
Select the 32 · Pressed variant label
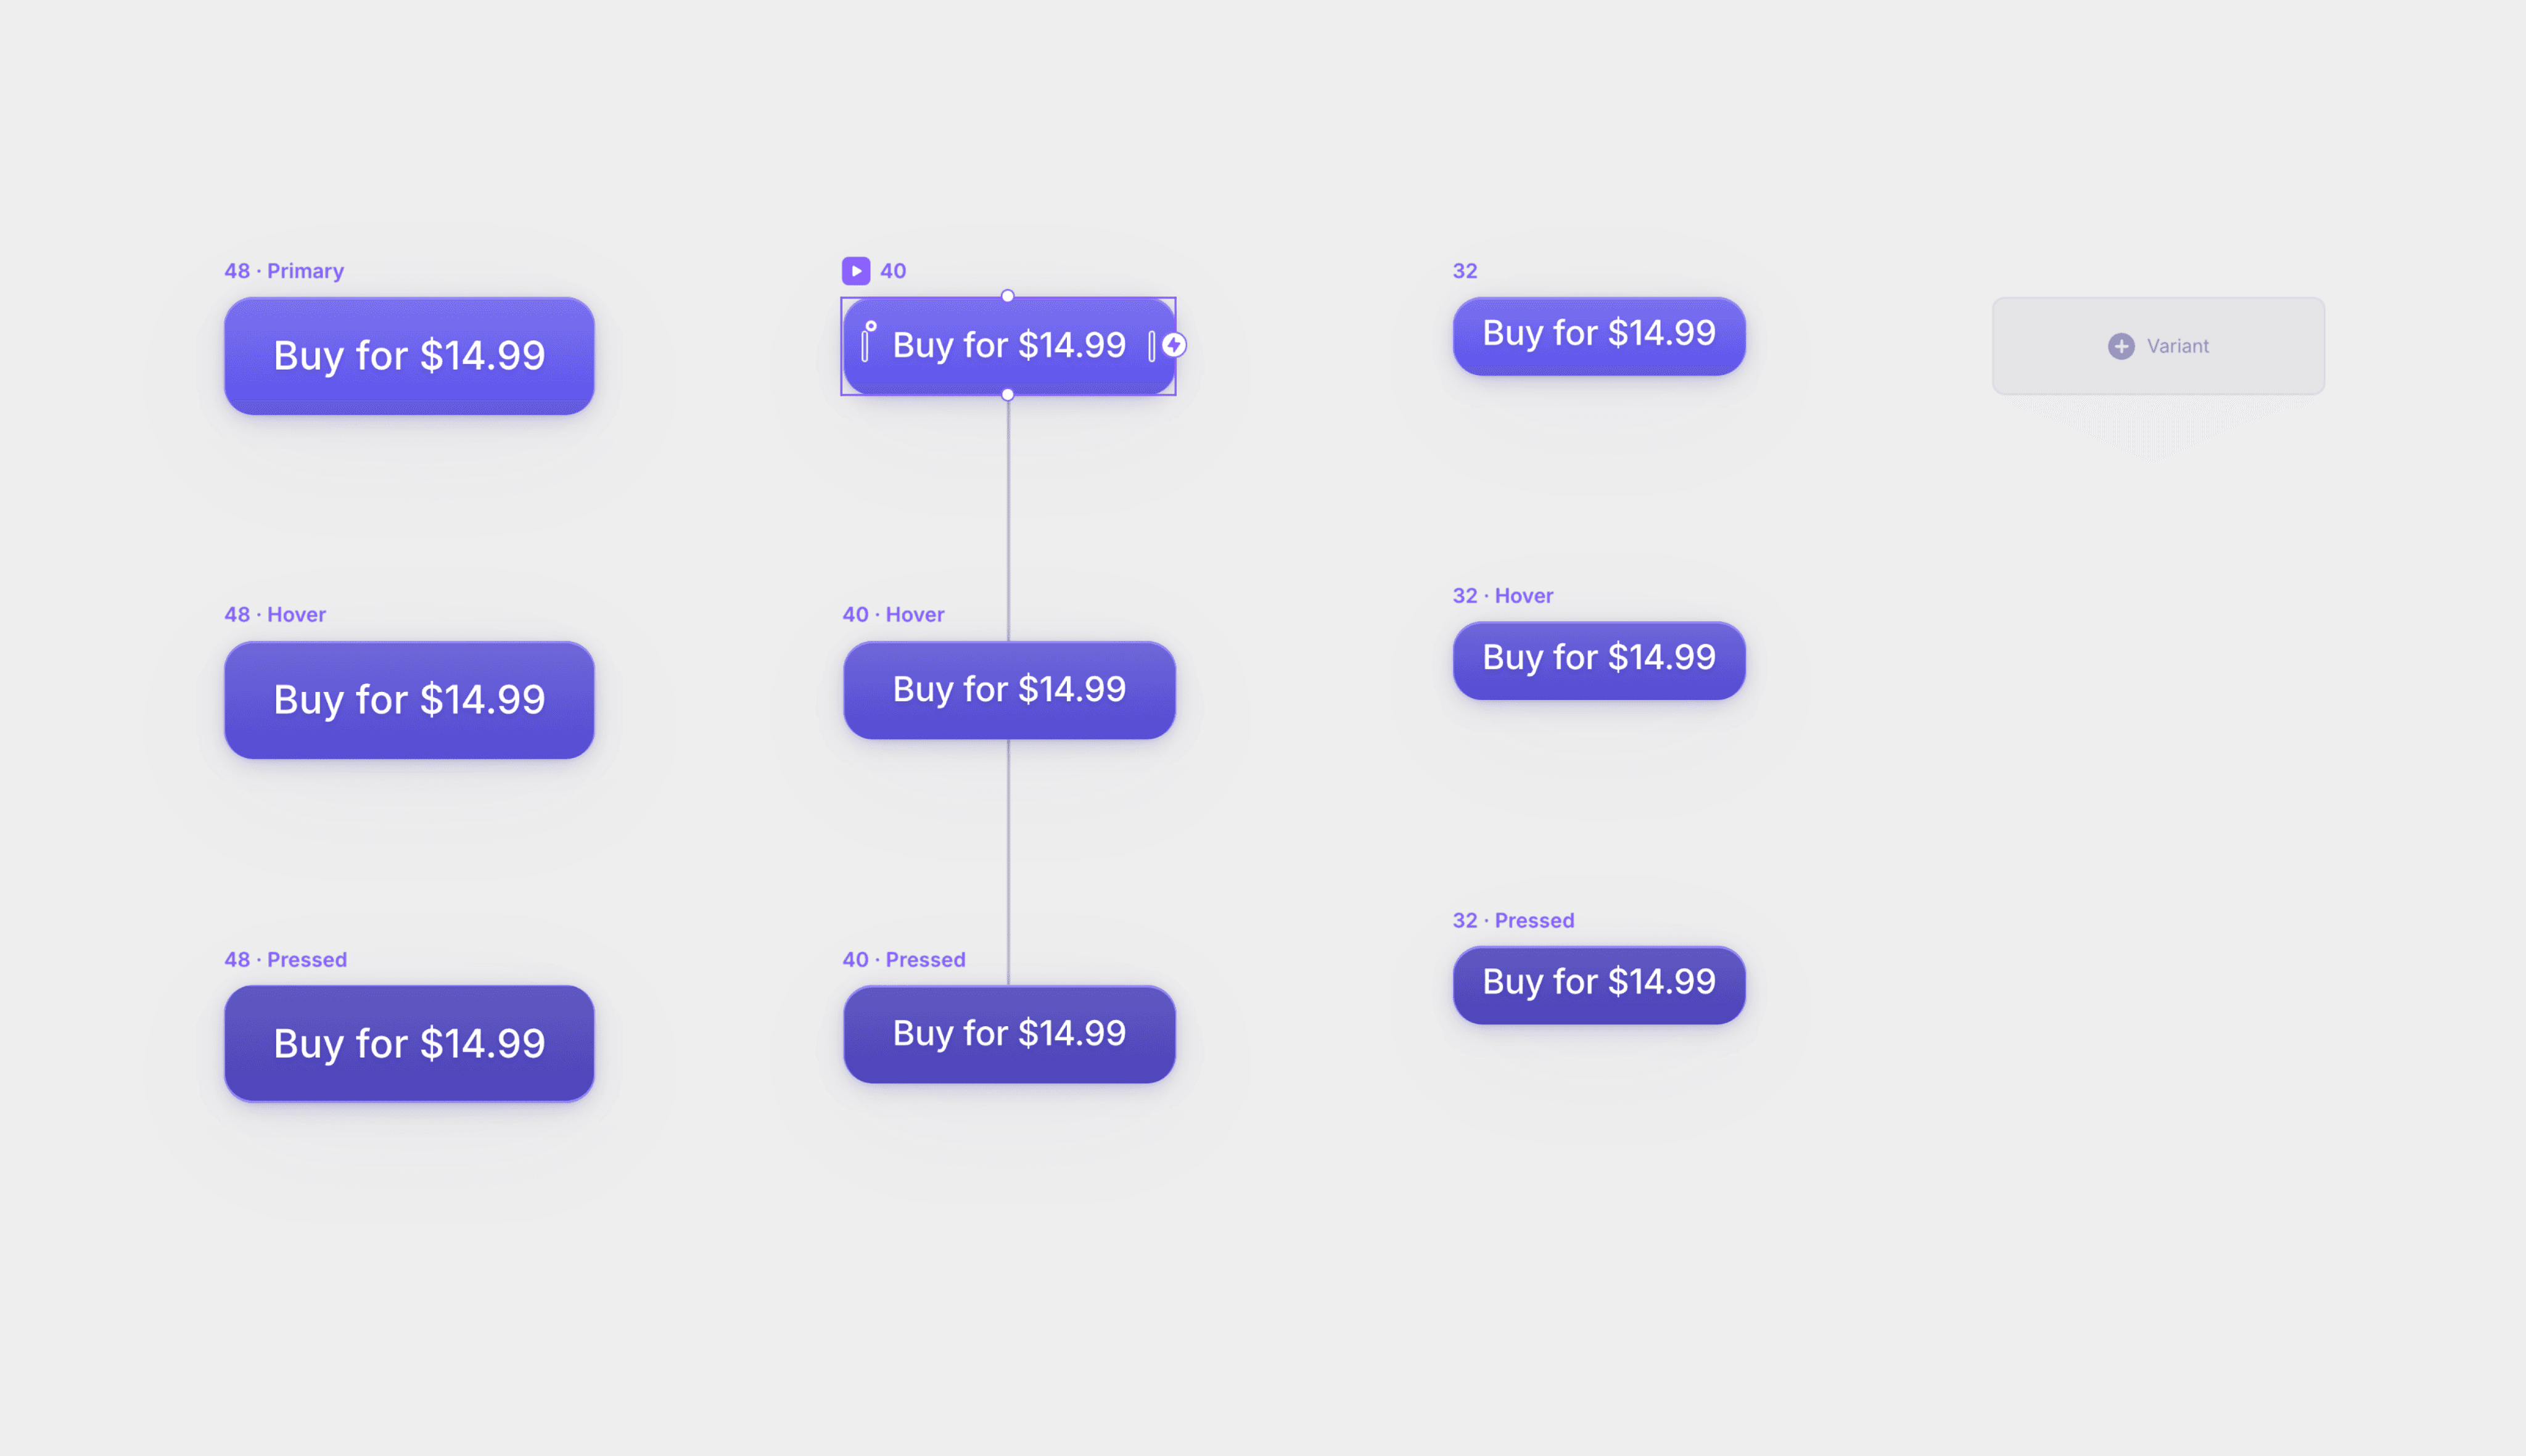click(x=1513, y=920)
